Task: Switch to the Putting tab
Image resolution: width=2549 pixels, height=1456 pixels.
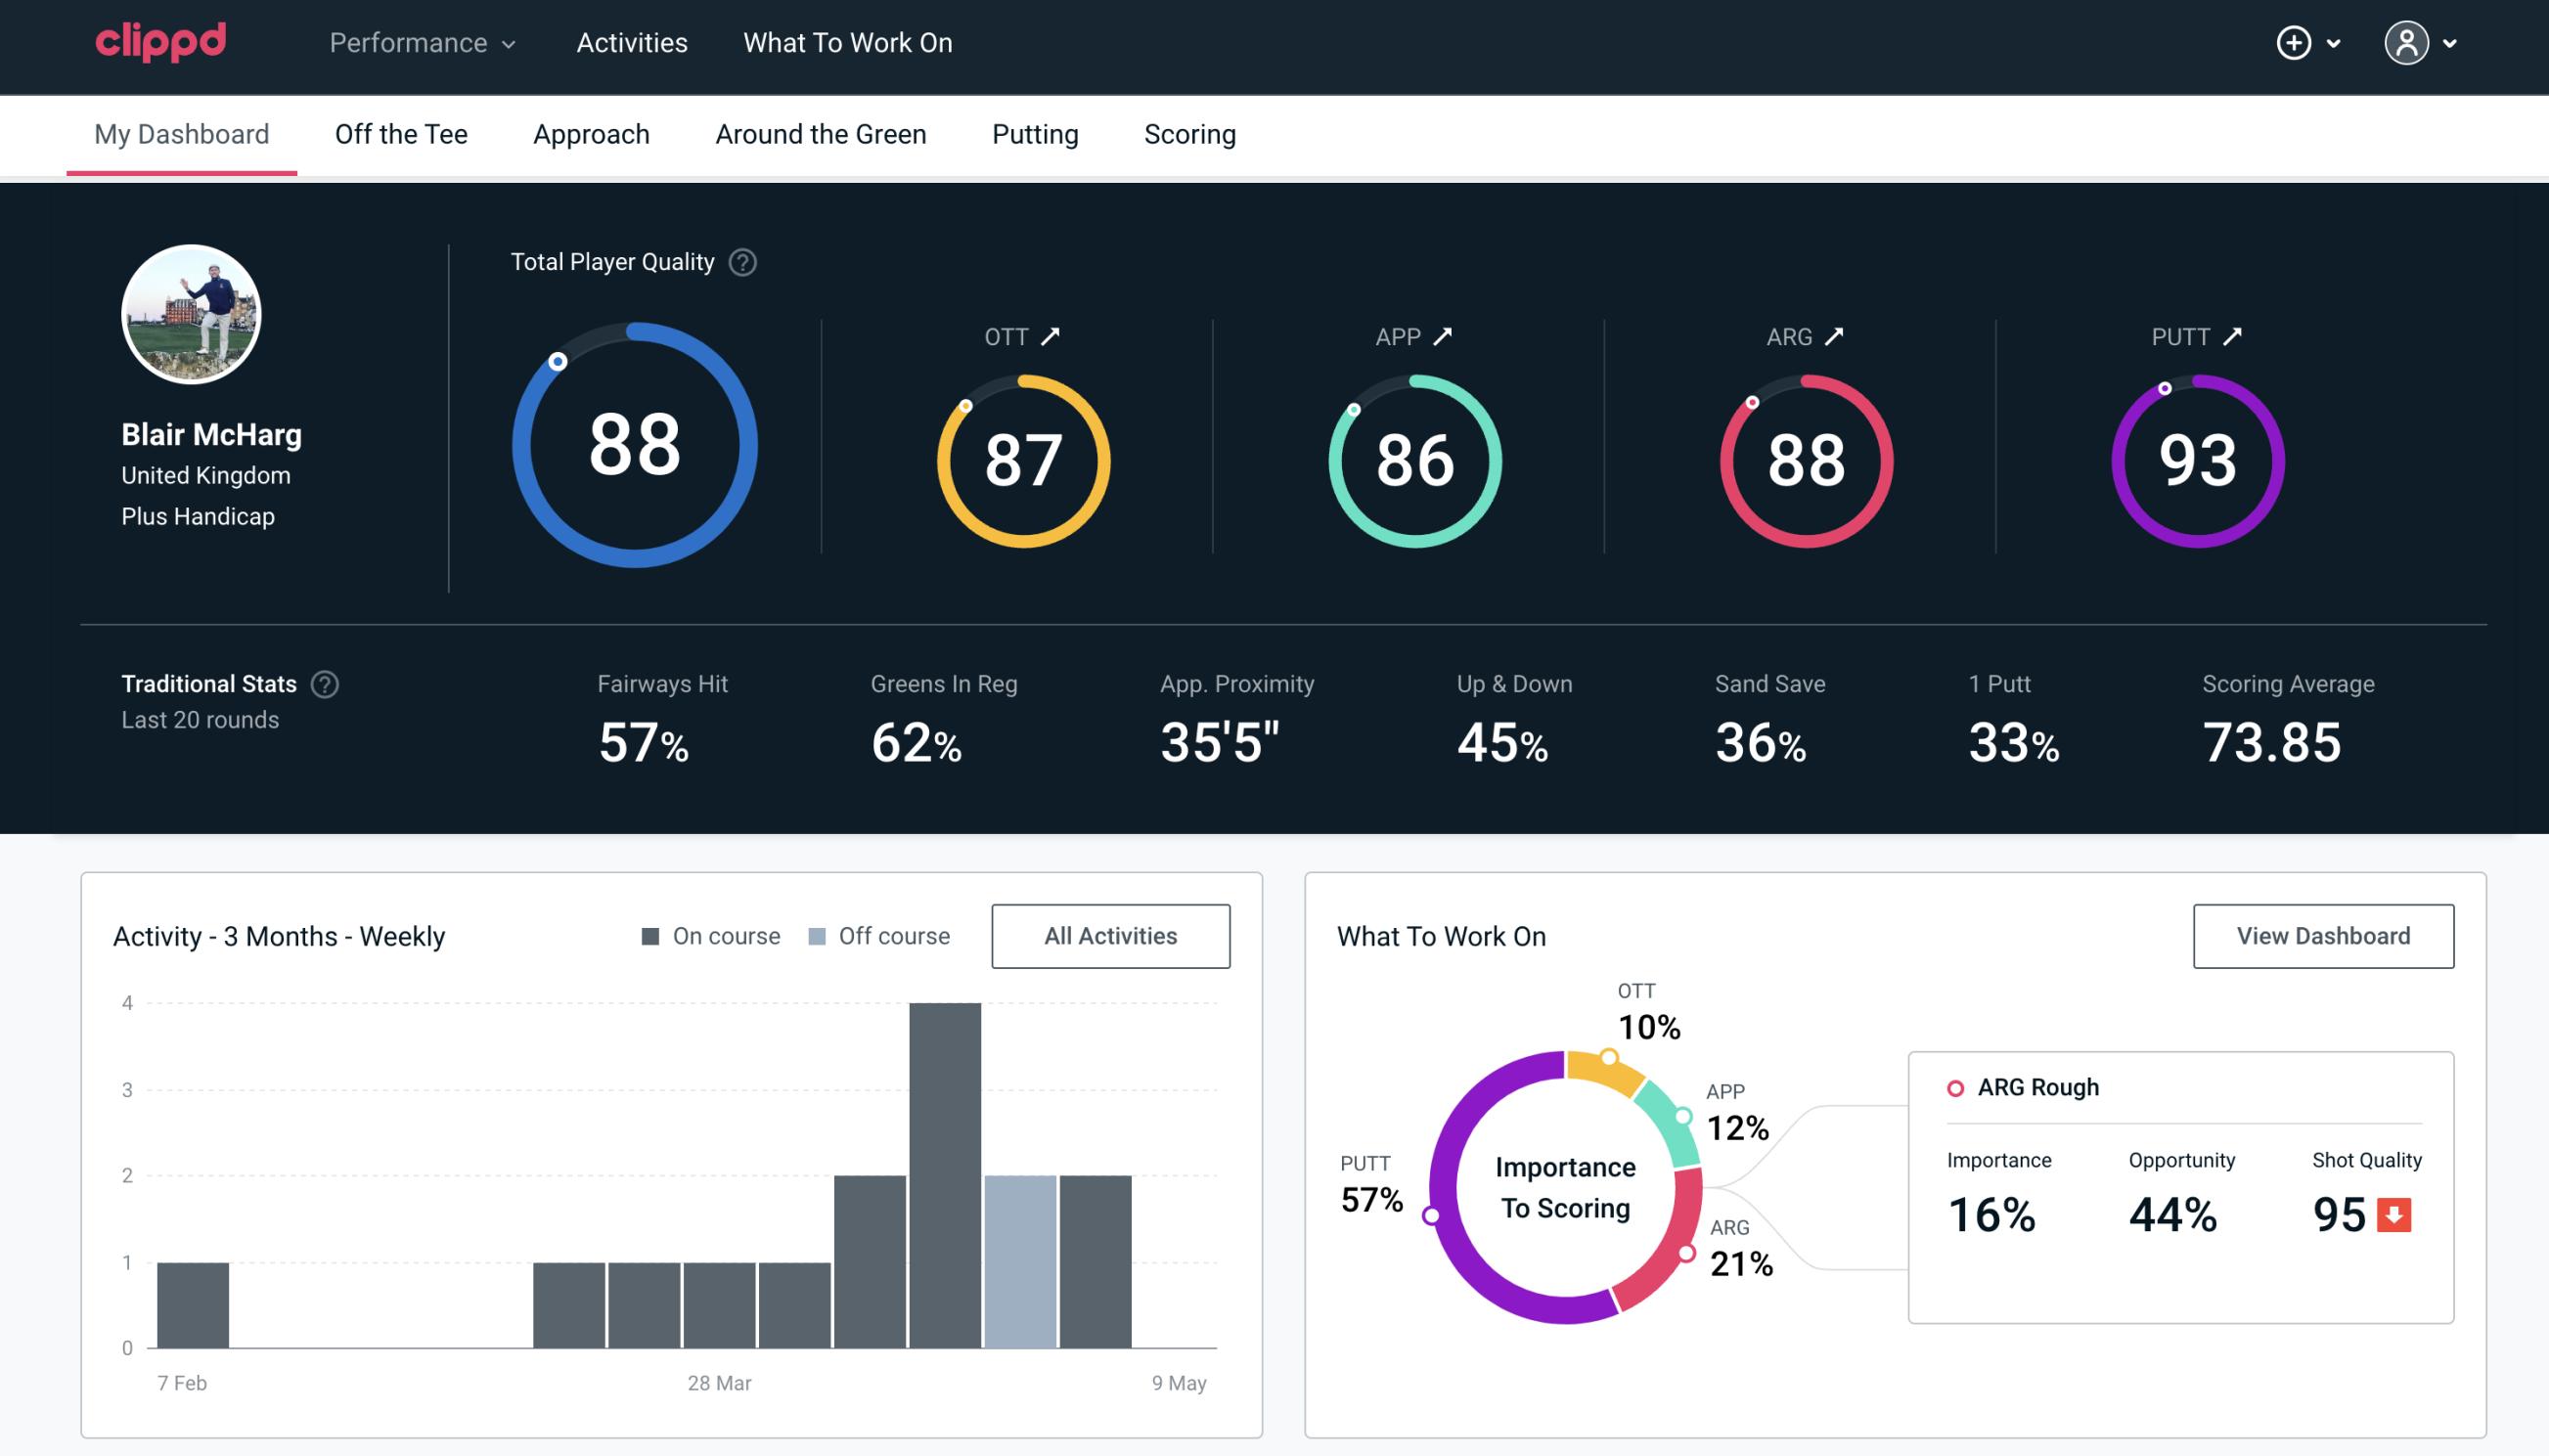Action: click(x=1035, y=135)
